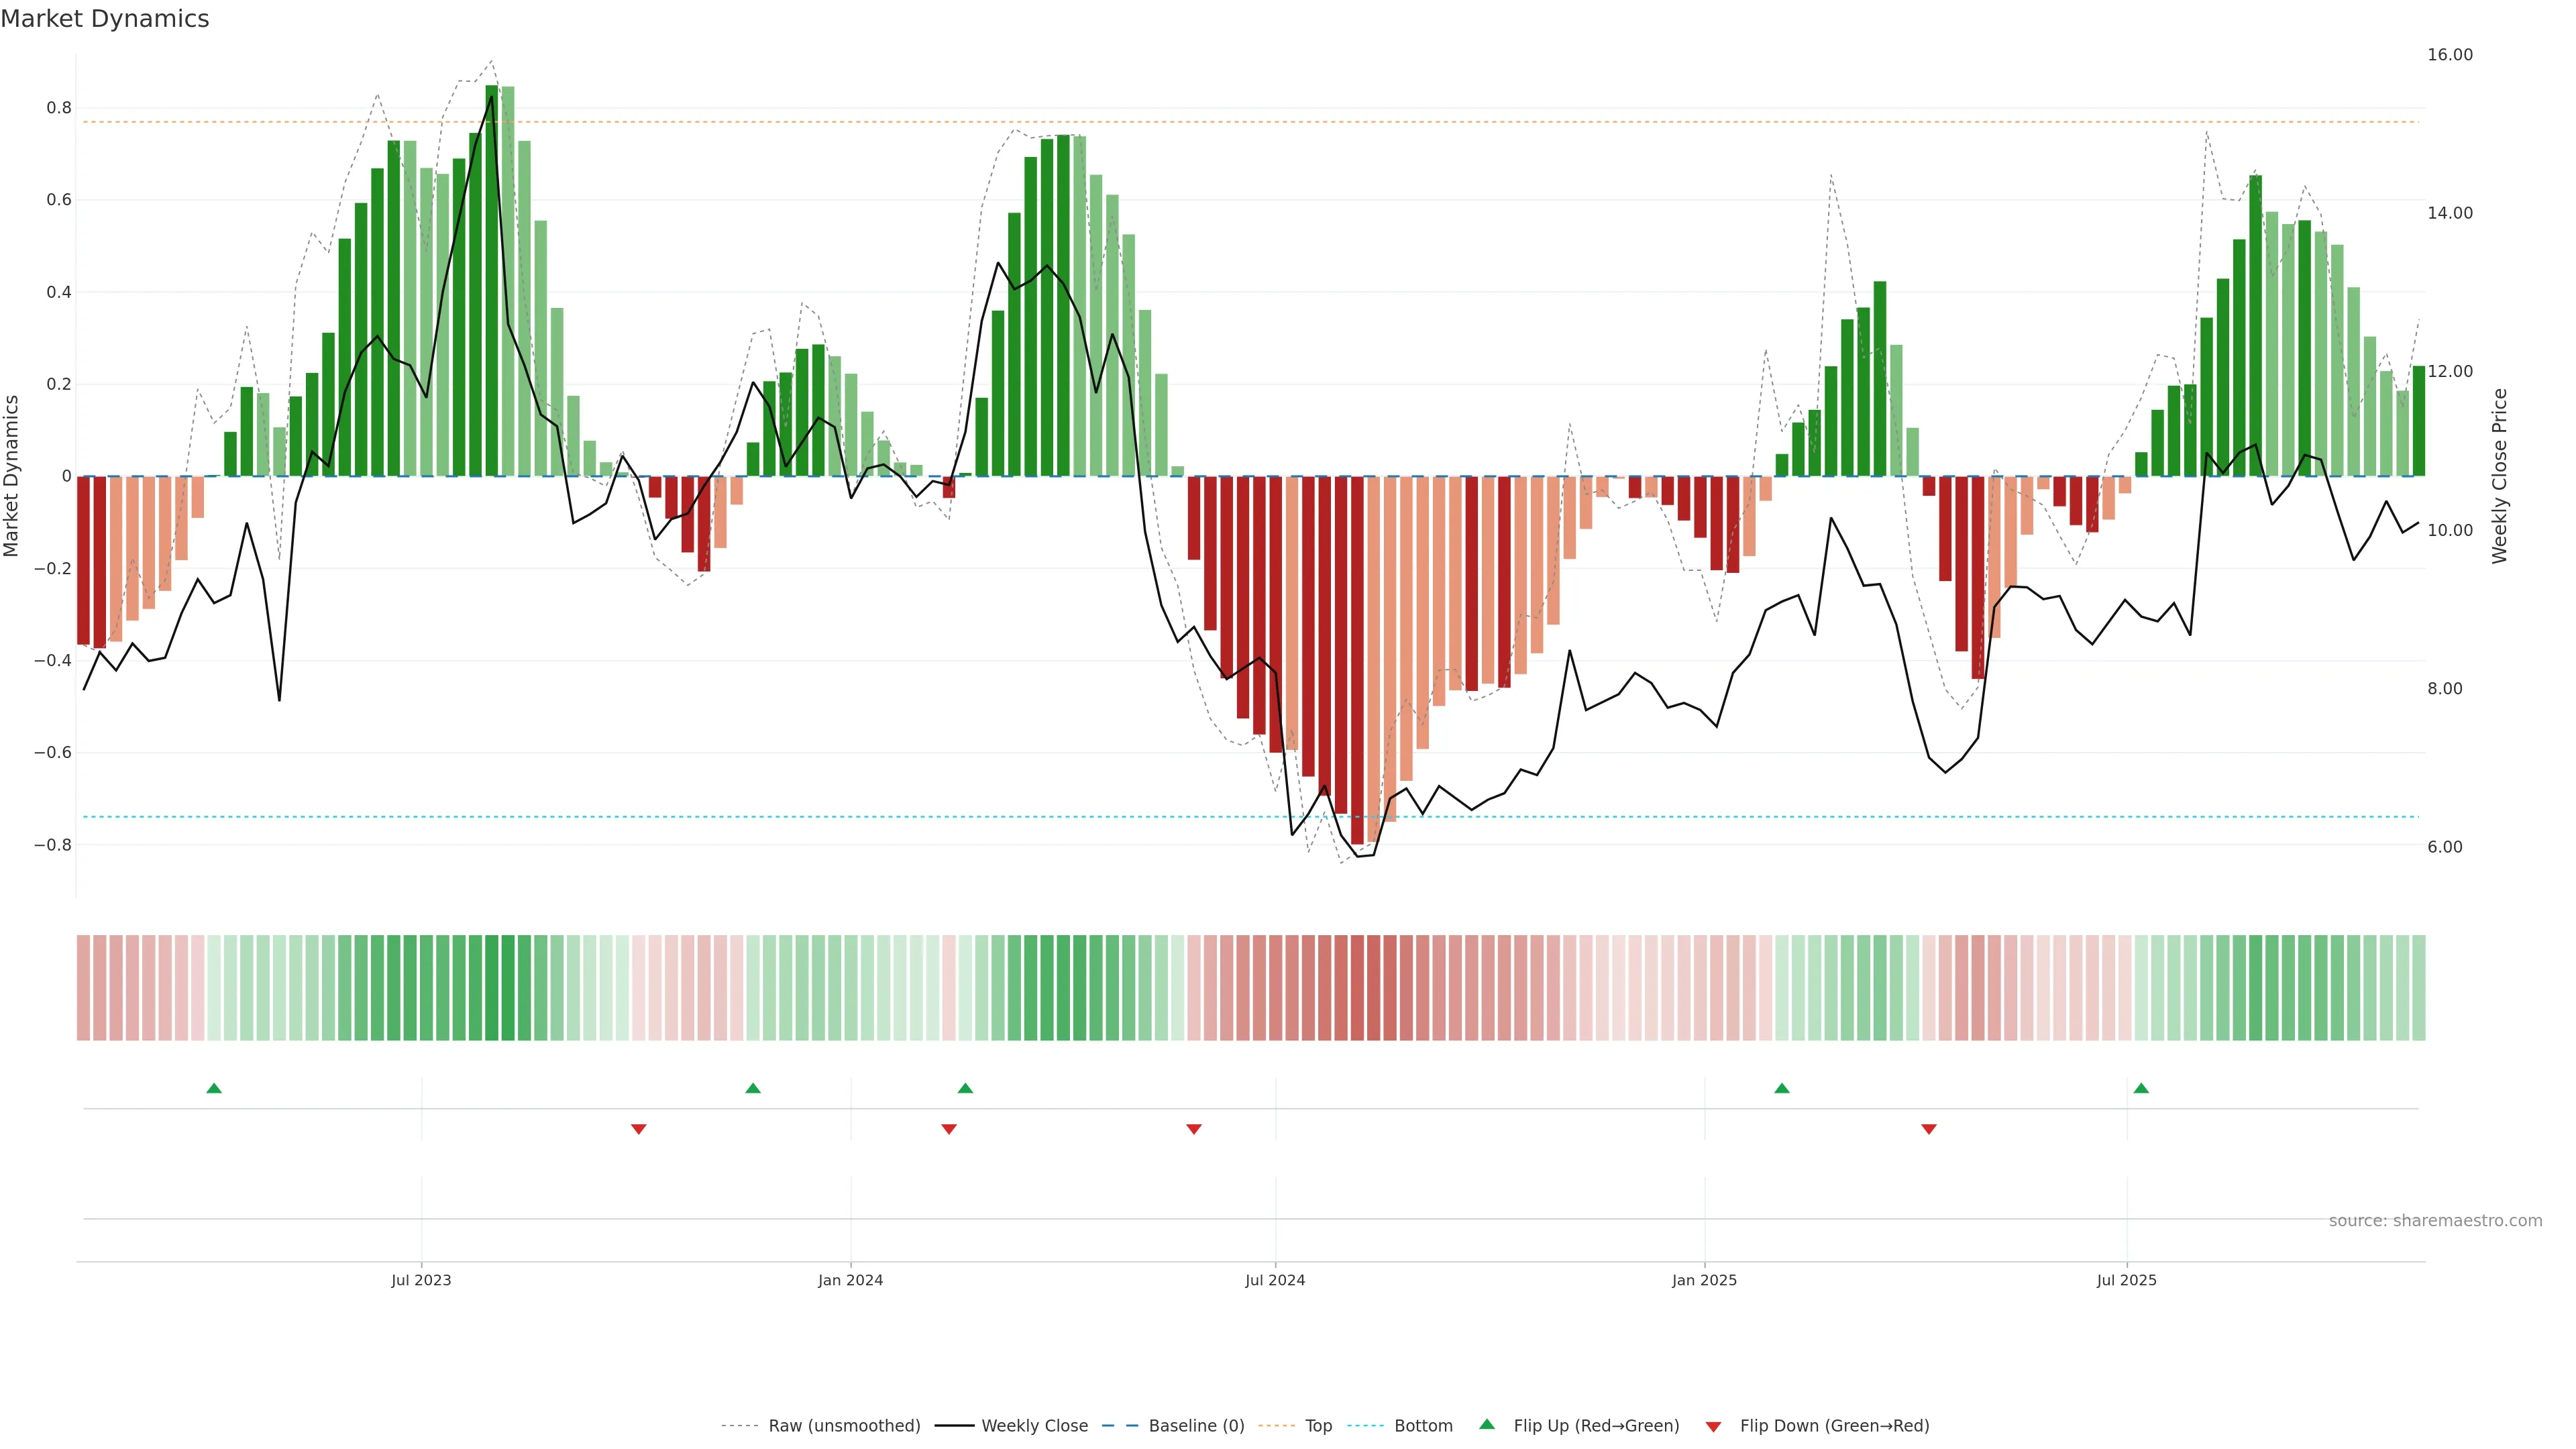The image size is (2576, 1449).
Task: Click the red flip-down triangle in spring 2025
Action: coord(1929,1129)
